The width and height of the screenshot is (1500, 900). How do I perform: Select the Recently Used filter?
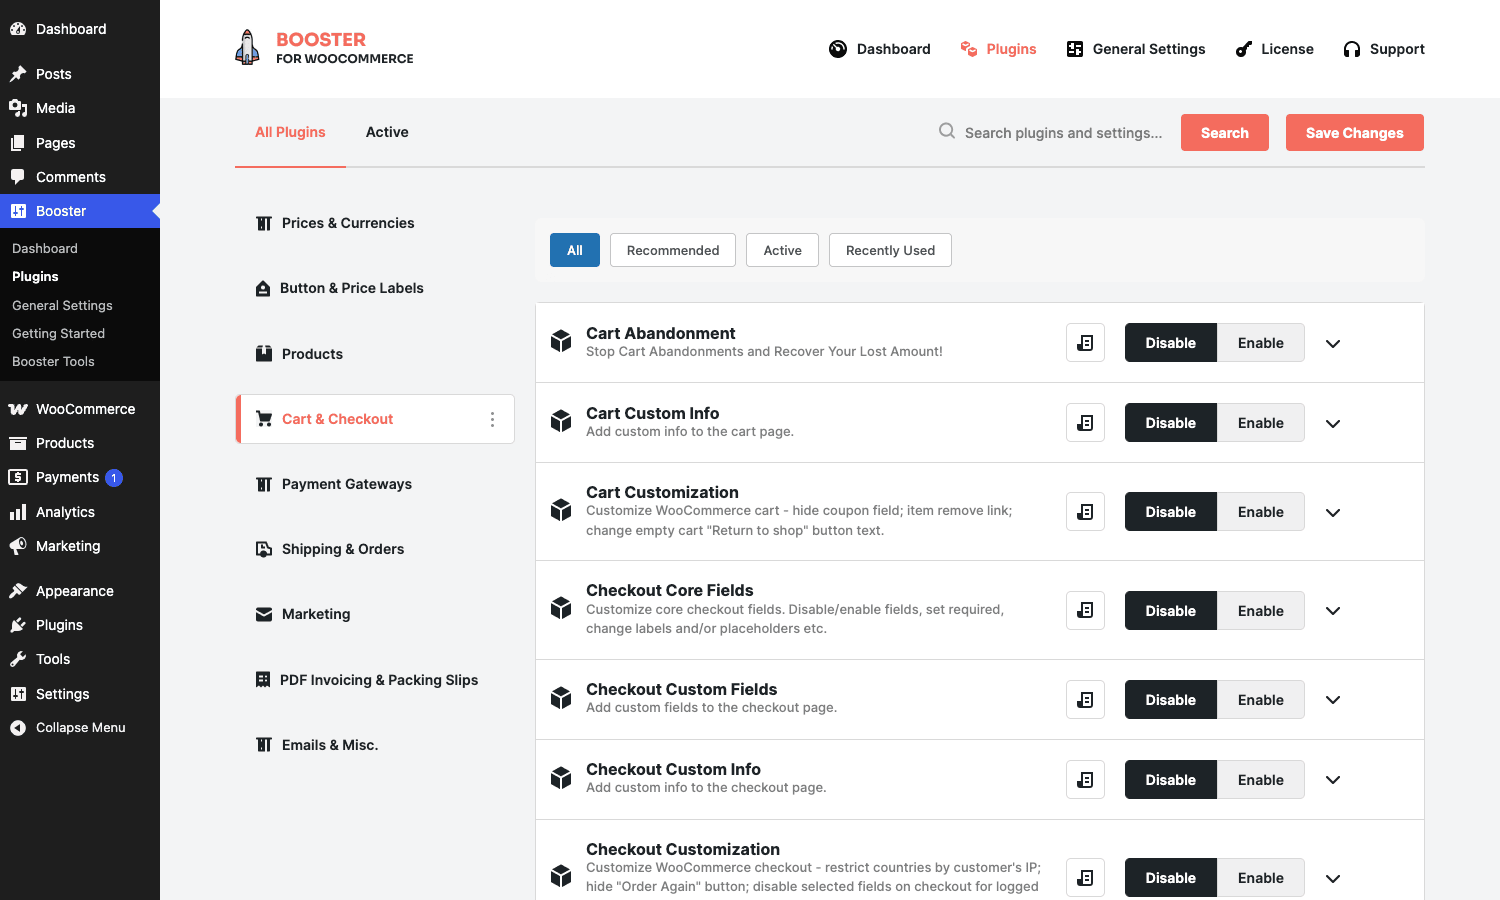coord(890,250)
